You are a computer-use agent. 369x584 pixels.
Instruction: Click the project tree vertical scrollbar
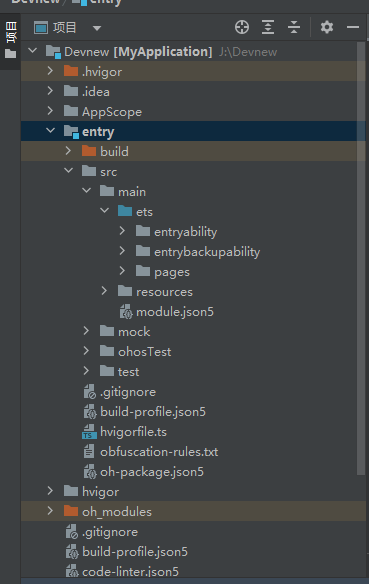[x=361, y=258]
